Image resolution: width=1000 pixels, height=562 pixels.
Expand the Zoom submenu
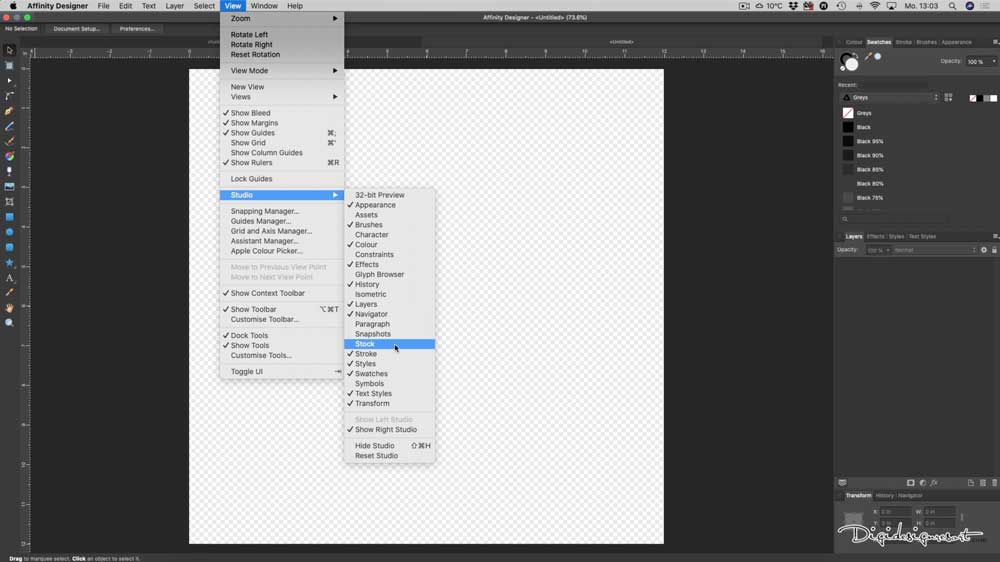[x=281, y=18]
